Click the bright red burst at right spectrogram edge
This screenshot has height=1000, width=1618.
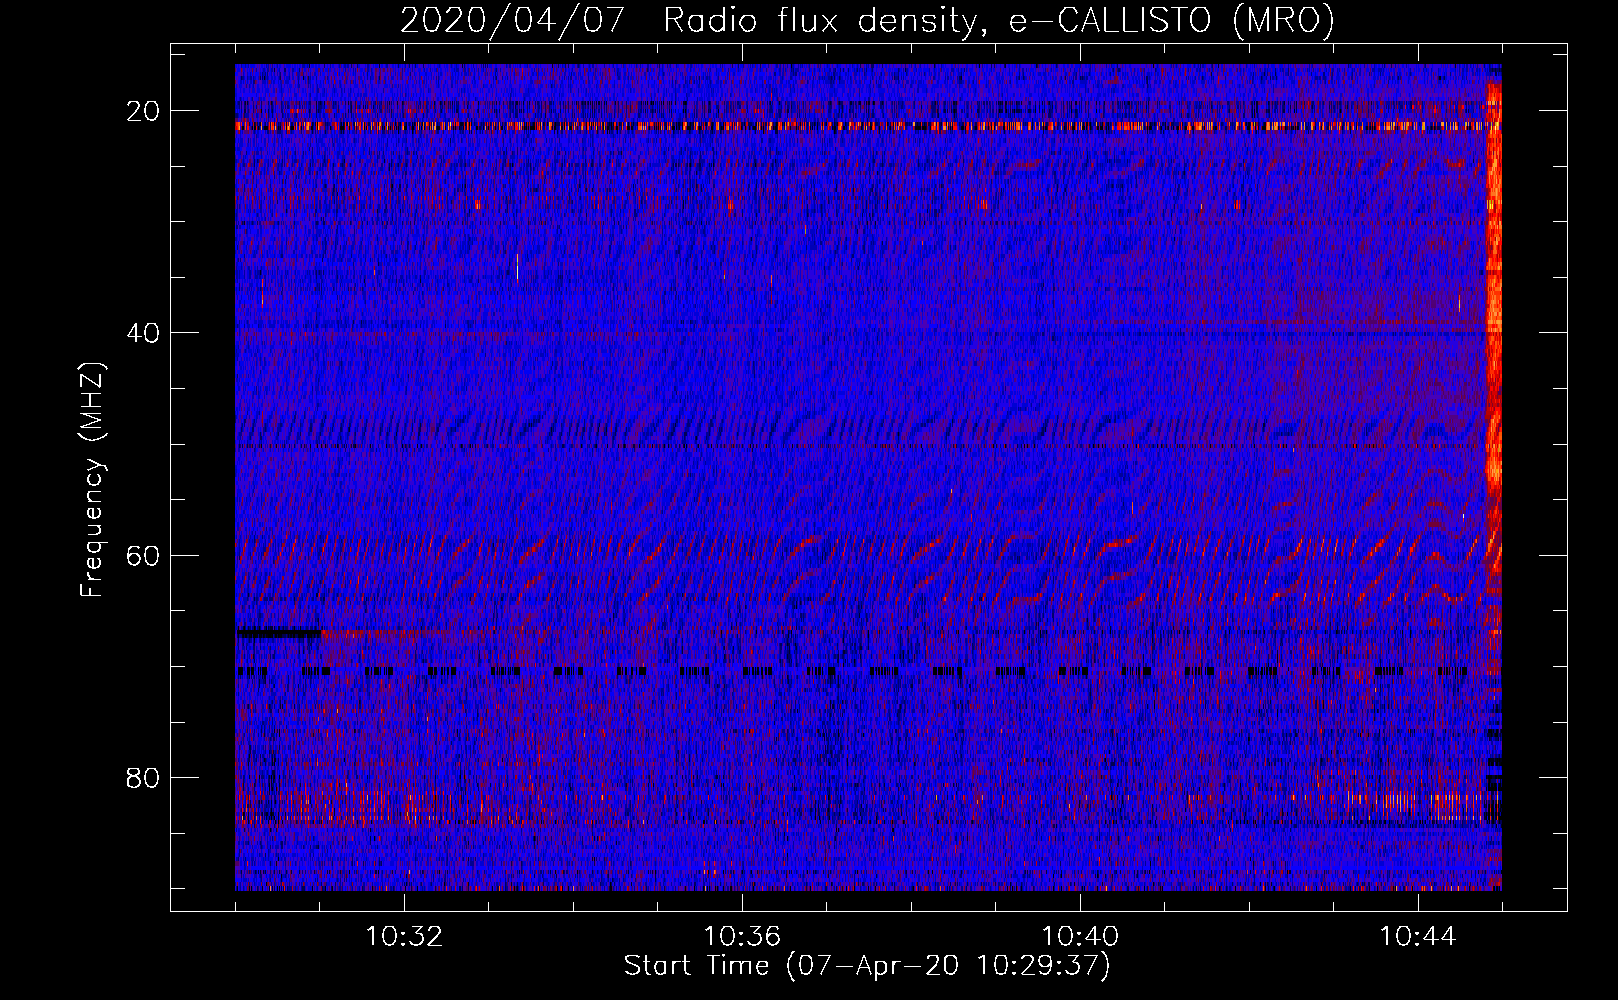pyautogui.click(x=1493, y=330)
